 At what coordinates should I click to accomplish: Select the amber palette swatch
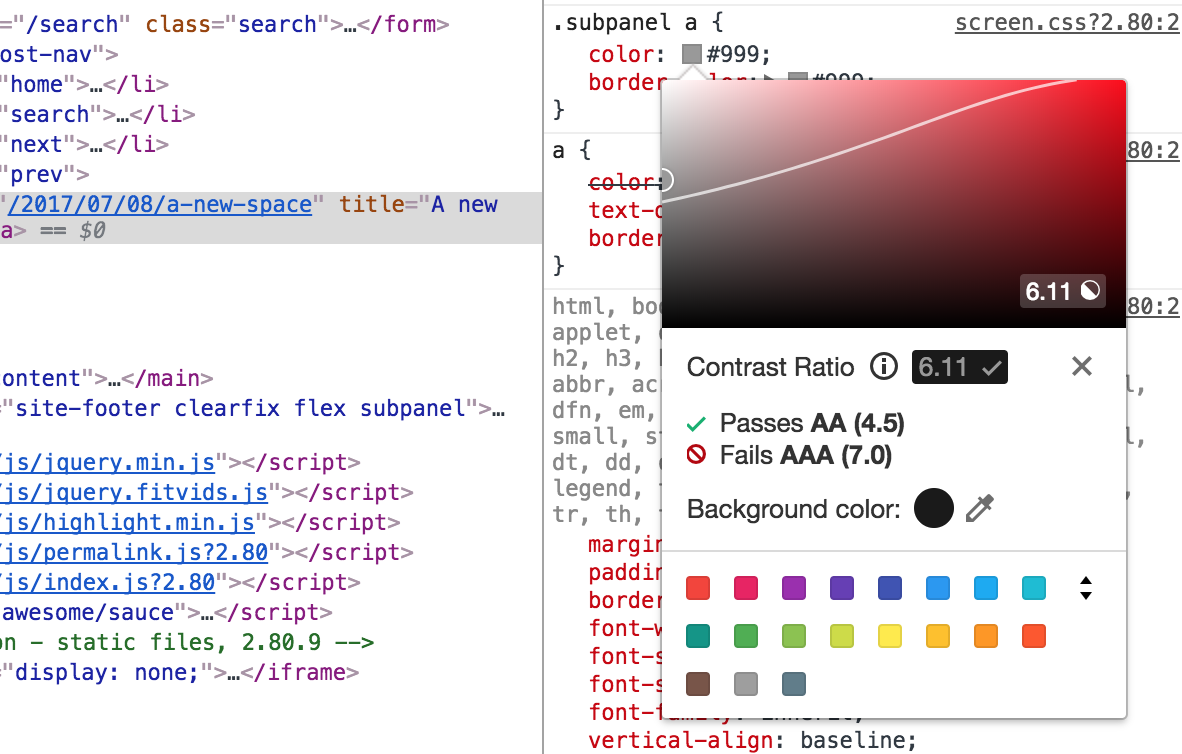pyautogui.click(x=938, y=636)
